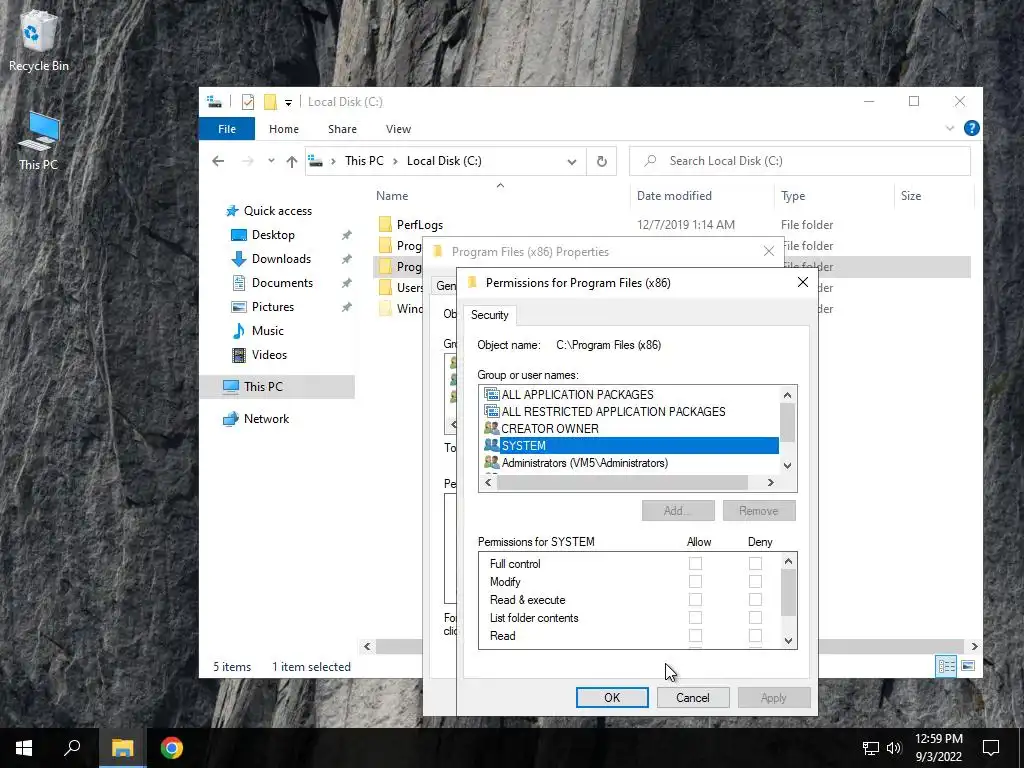Click the properties checkmark icon in title bar
The image size is (1024, 768).
point(248,102)
